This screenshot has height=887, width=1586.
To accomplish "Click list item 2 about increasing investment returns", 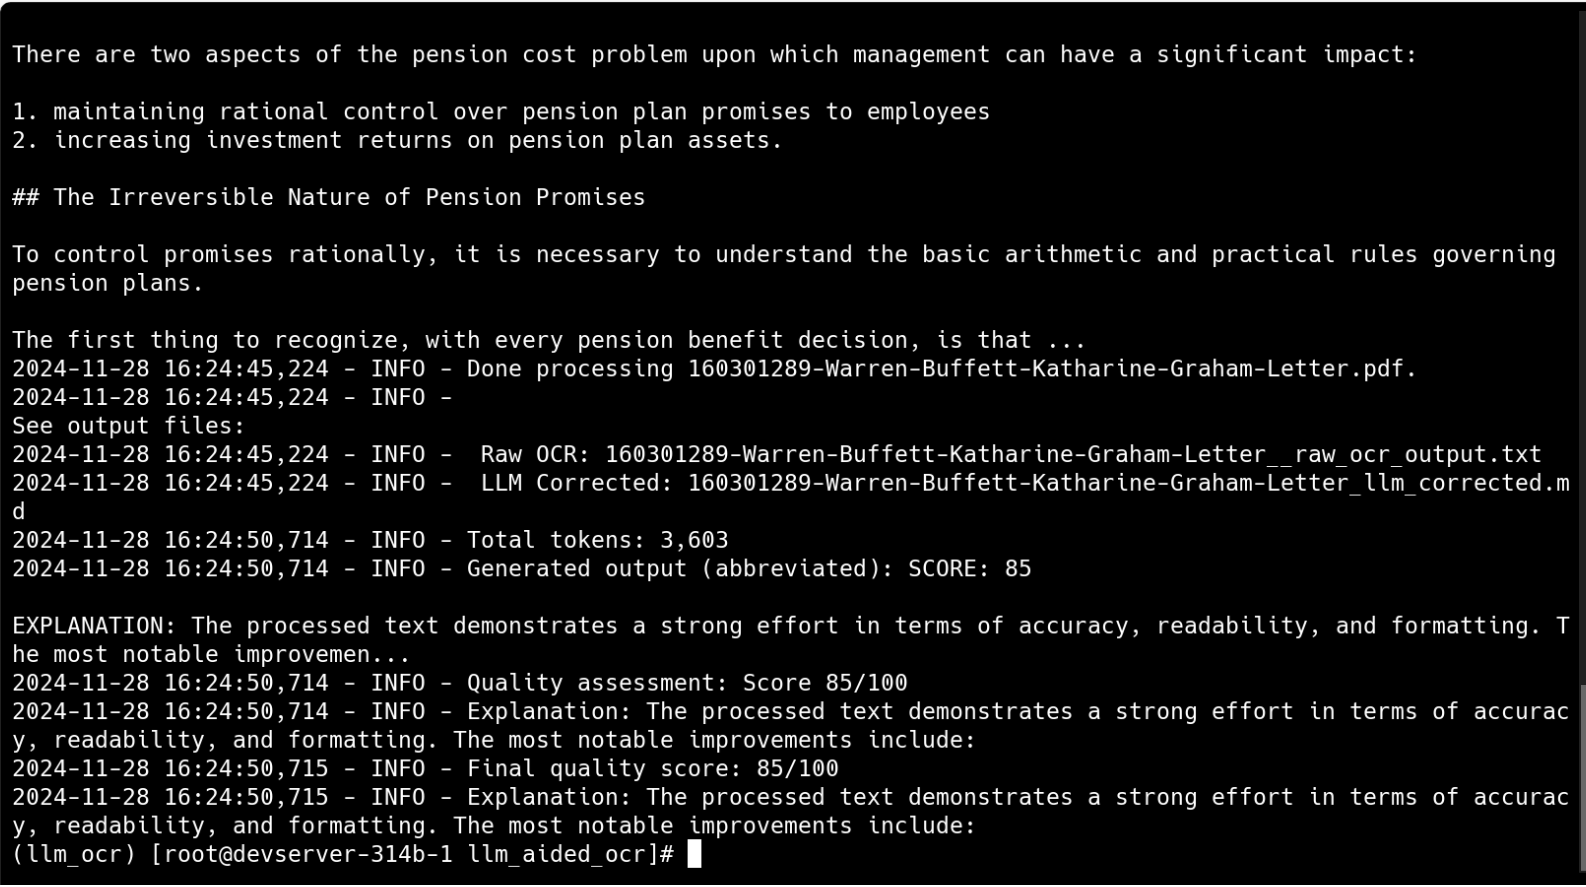I will pos(397,140).
